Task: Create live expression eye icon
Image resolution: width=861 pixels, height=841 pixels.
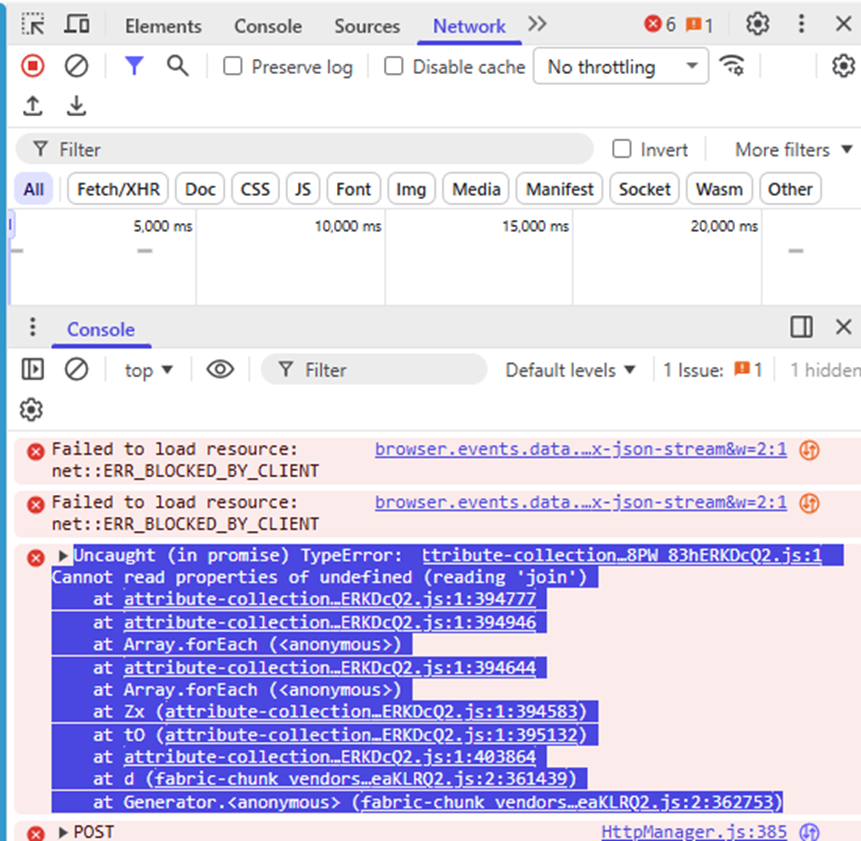Action: coord(220,369)
